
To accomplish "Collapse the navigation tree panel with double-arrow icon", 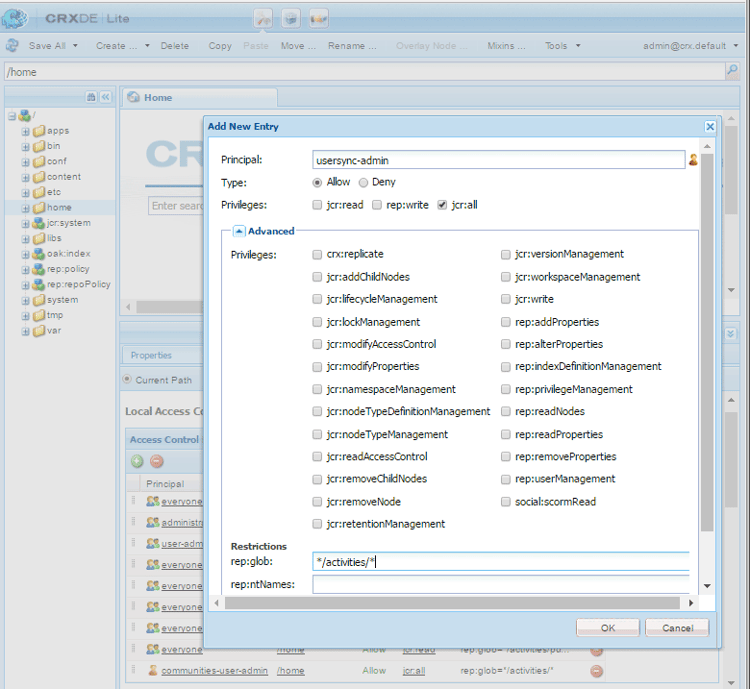I will (x=105, y=97).
